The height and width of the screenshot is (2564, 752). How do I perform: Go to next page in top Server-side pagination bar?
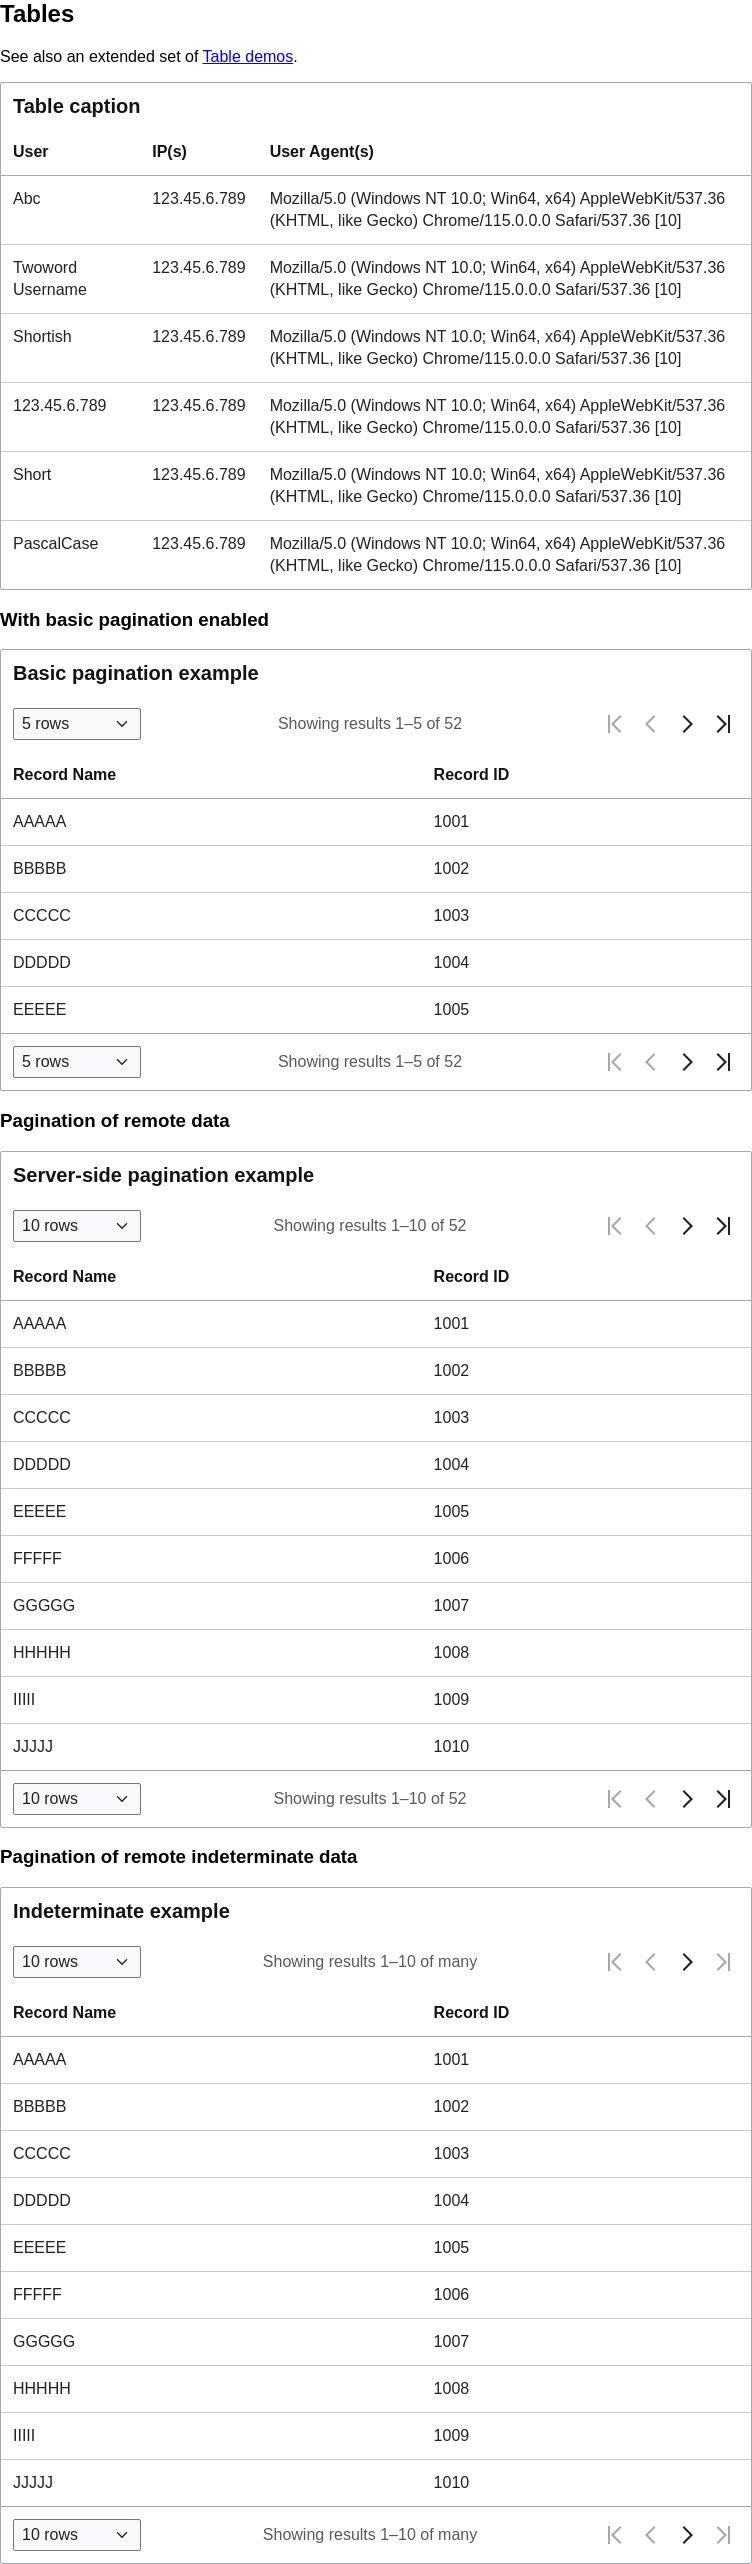coord(687,1226)
